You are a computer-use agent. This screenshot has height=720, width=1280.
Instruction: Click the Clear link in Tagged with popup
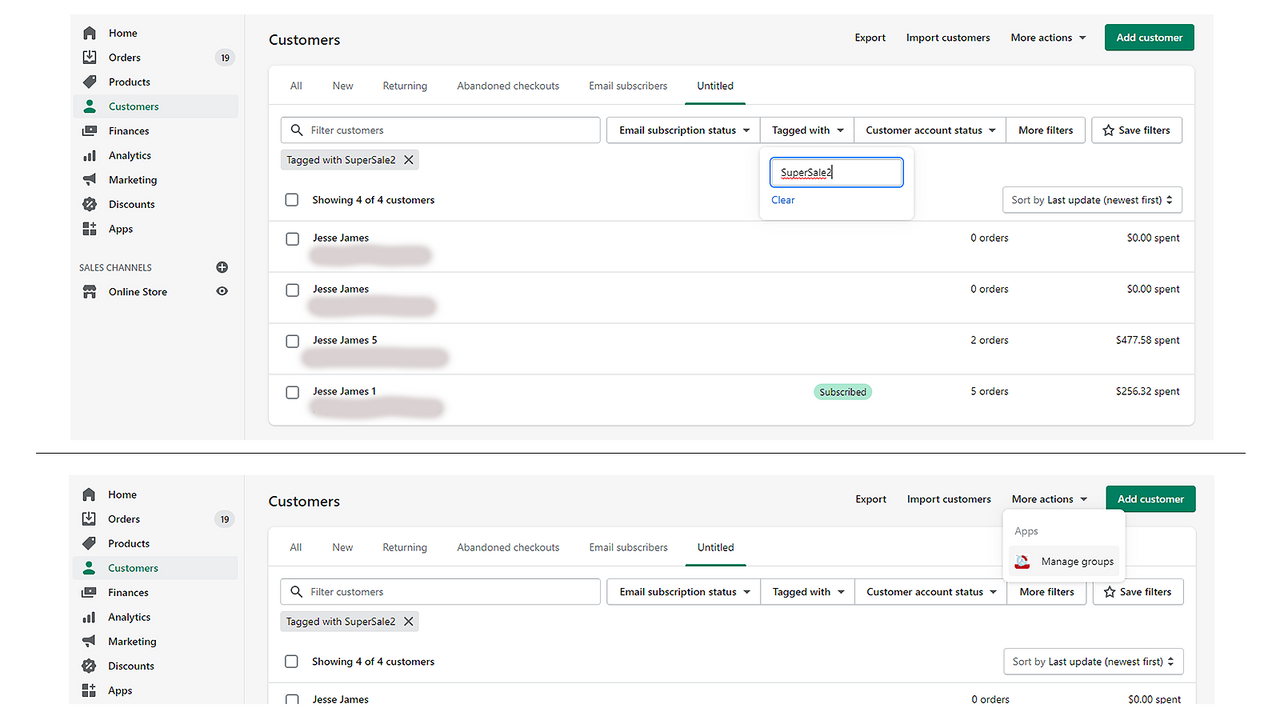[783, 200]
